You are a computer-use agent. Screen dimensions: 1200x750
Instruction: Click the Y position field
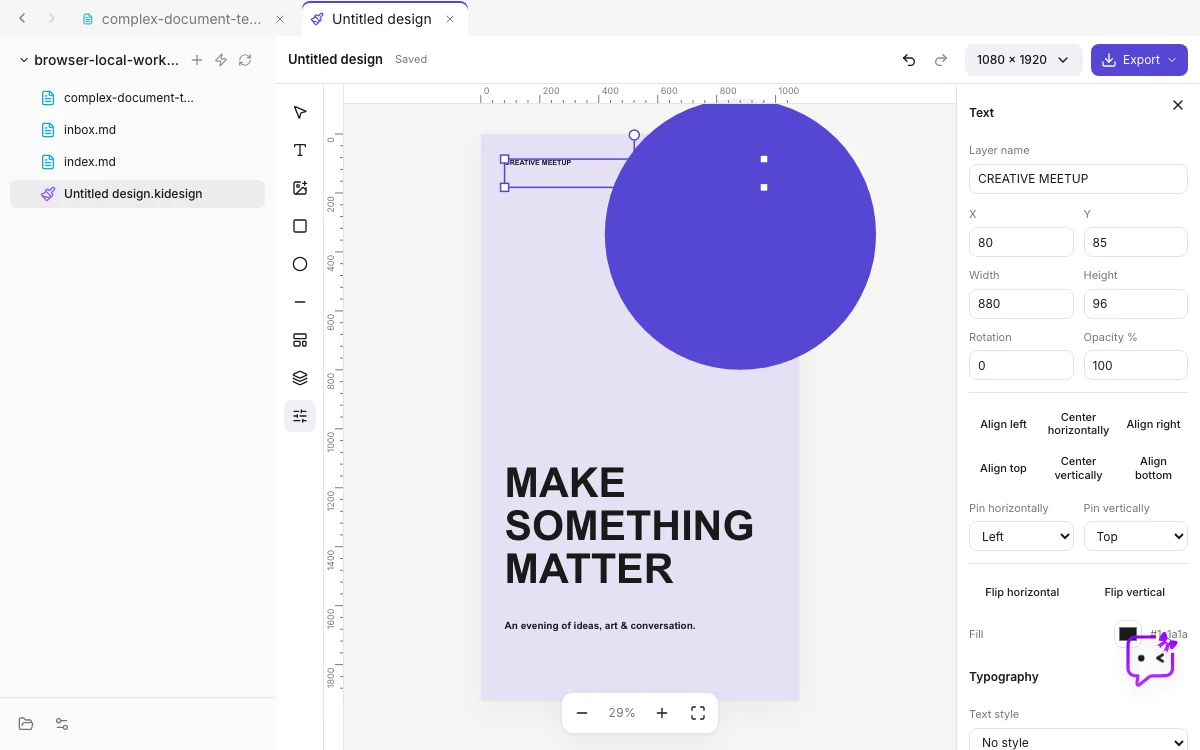[1136, 242]
